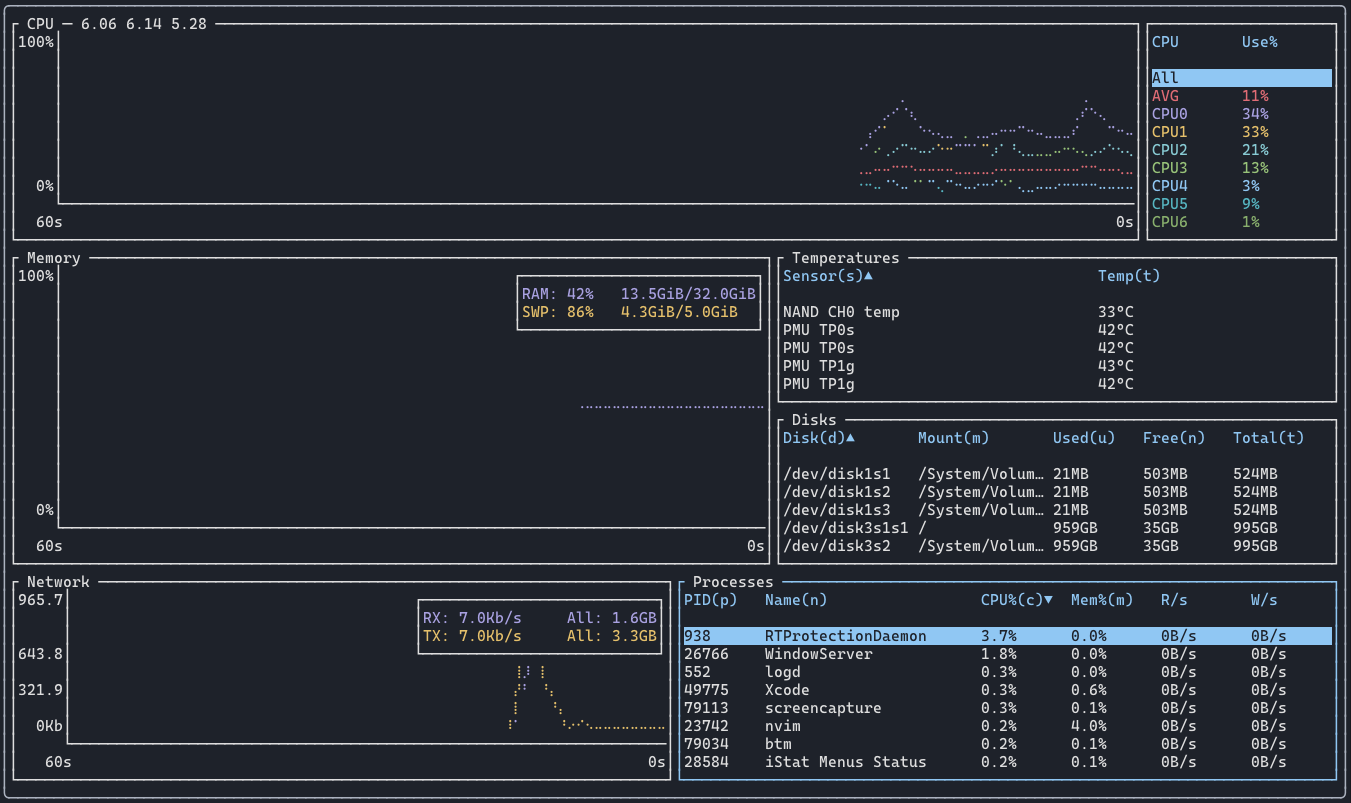Sort disks by Disk(d) column header
Image resolution: width=1351 pixels, height=803 pixels.
[818, 438]
